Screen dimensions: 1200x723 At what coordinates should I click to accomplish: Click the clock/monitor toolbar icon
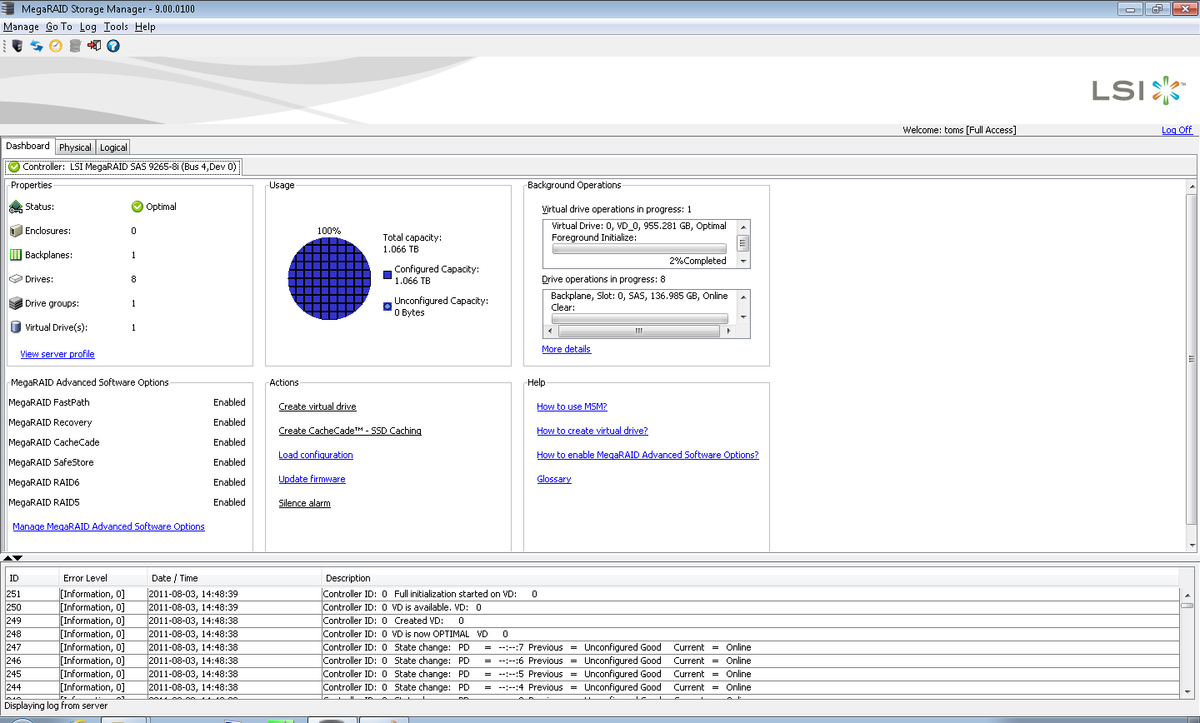tap(55, 45)
